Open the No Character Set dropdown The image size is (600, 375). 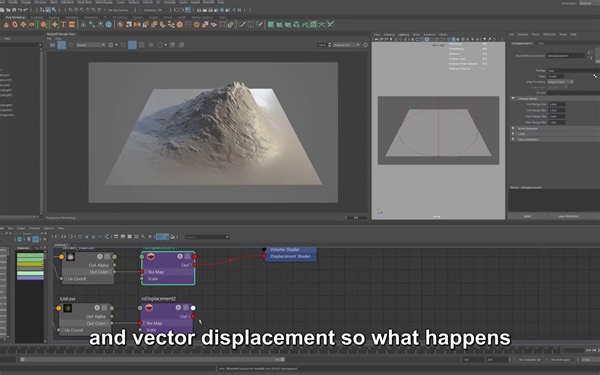530,360
